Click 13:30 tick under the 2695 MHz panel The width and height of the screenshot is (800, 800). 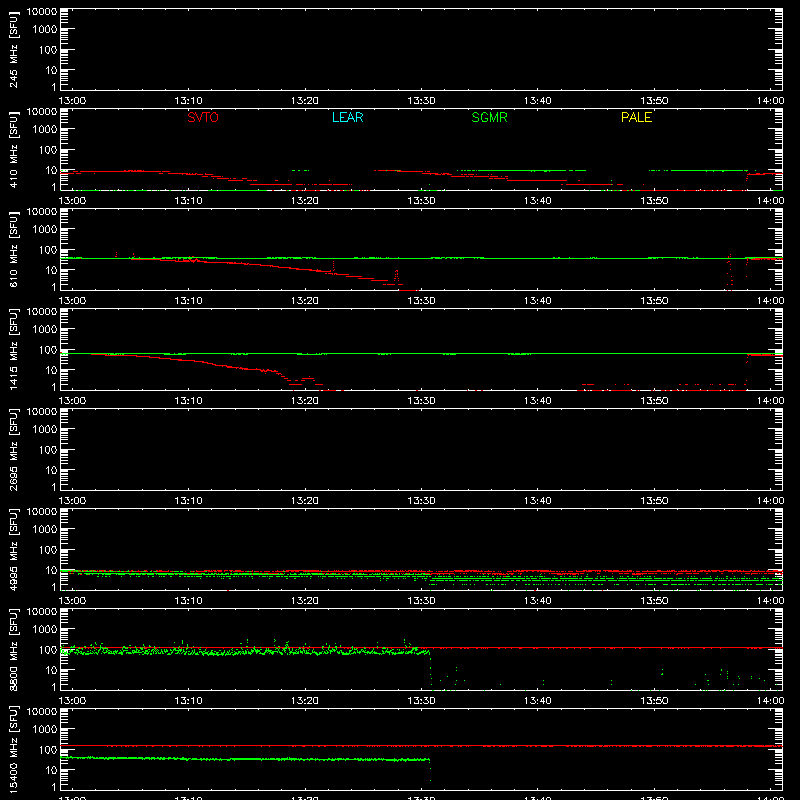point(421,501)
